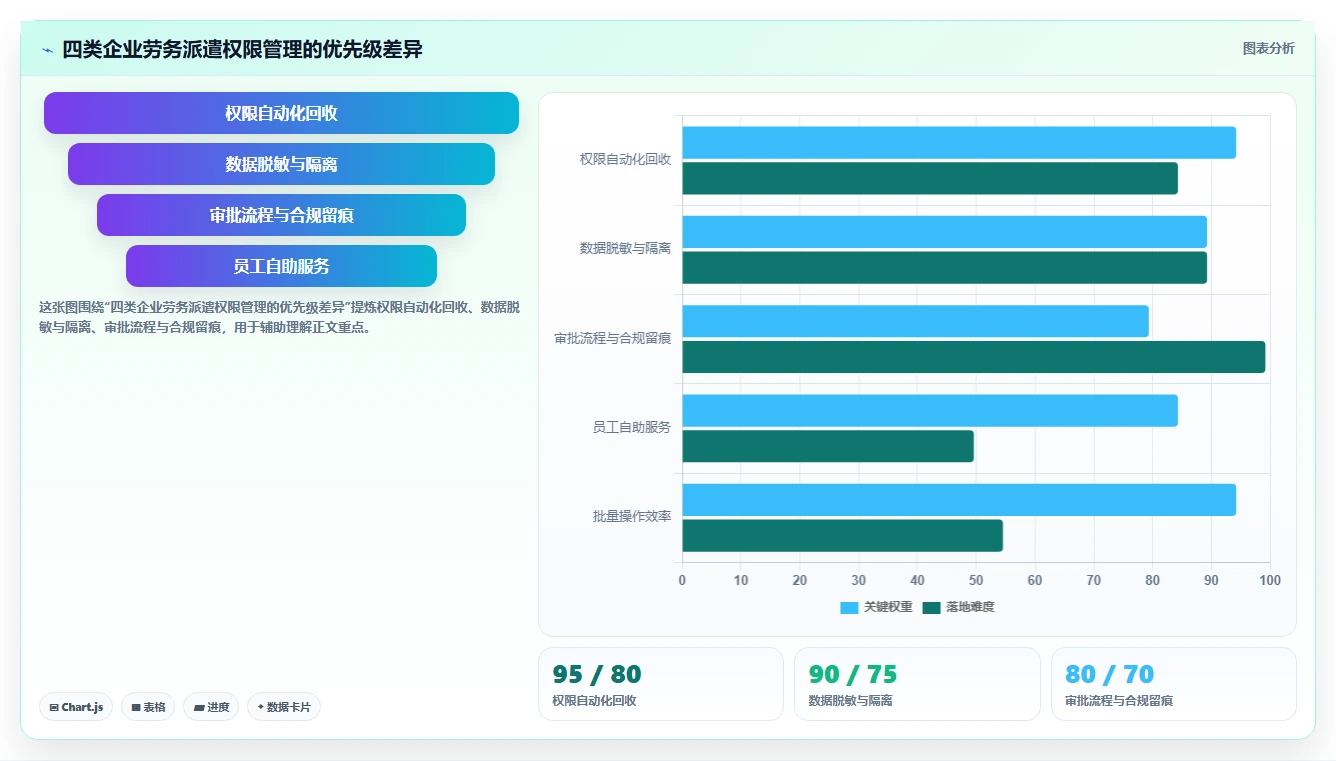Click 审批流程与合规留痕 关键权重 blue bar

916,321
